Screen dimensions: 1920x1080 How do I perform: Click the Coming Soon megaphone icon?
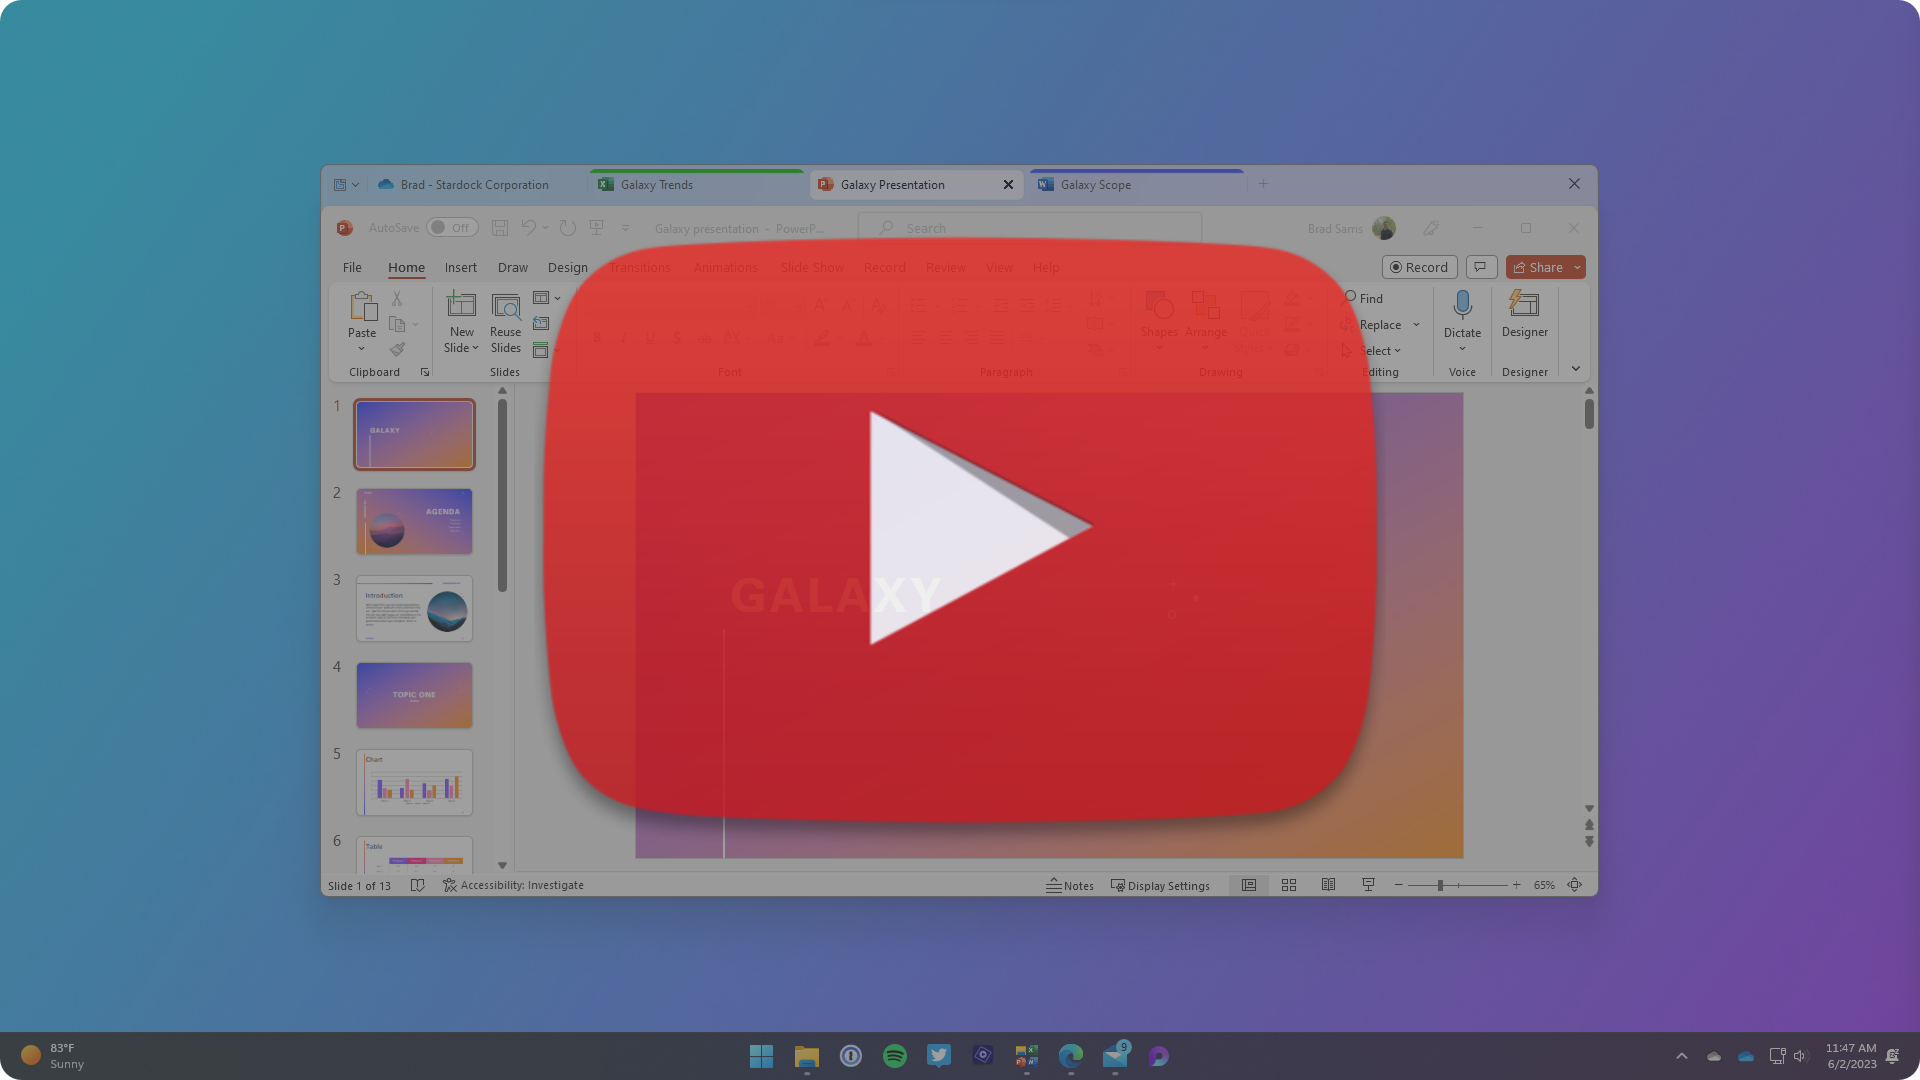[x=1431, y=228]
